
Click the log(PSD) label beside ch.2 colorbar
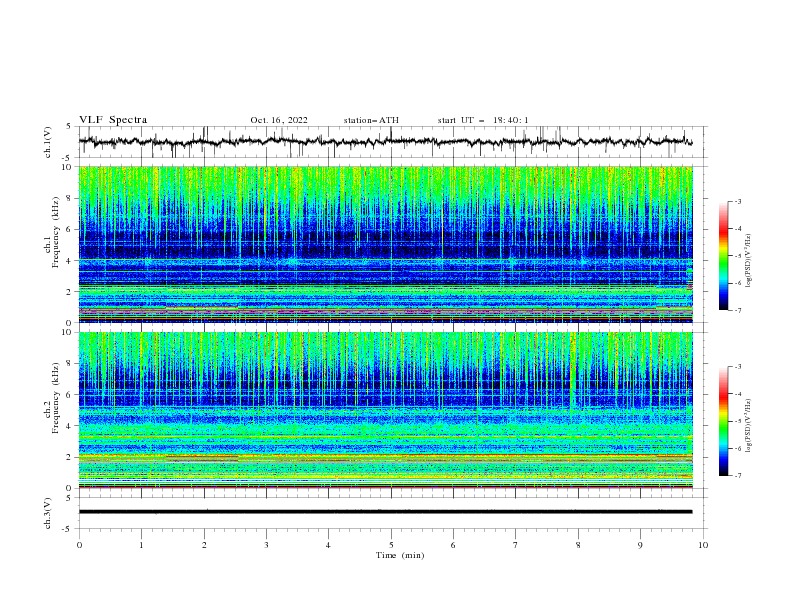coord(749,426)
